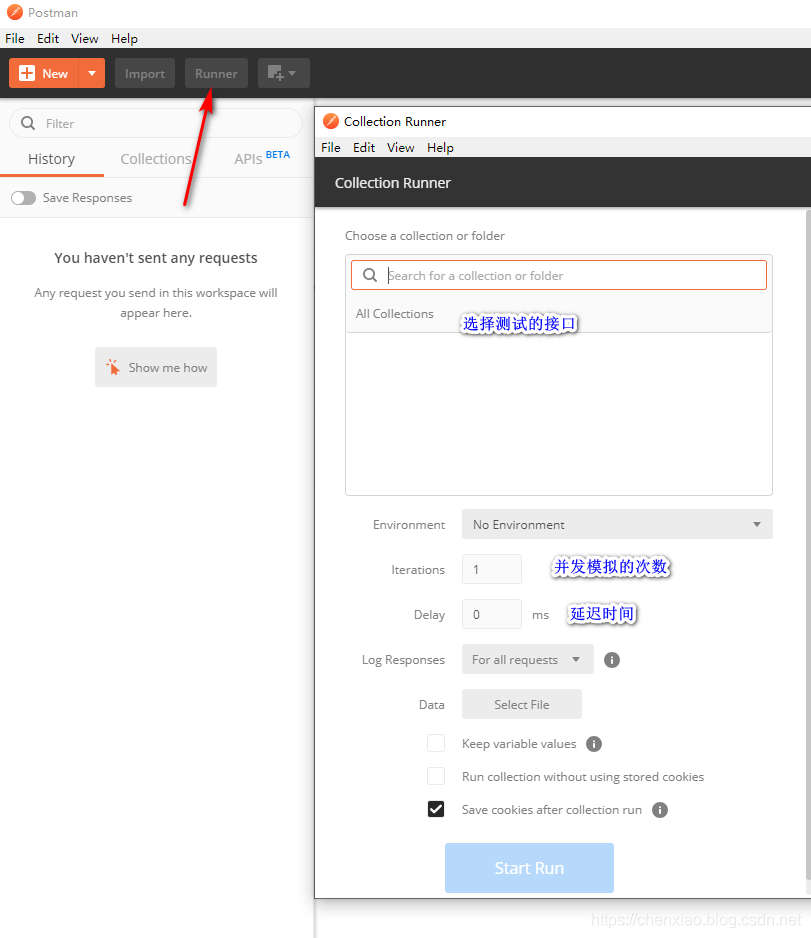The width and height of the screenshot is (811, 938).
Task: Click the Start Run button
Action: click(529, 868)
